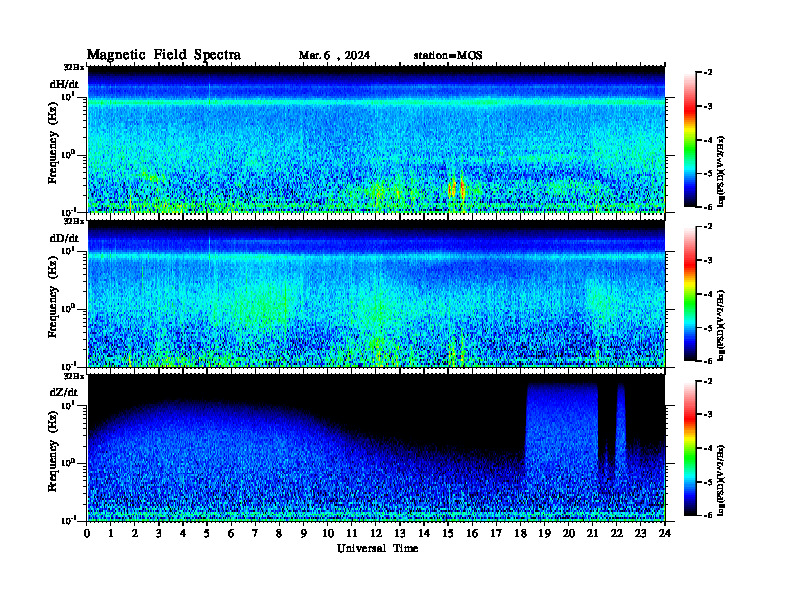Viewport: 792px width, 612px height.
Task: Click the 10^0 frequency tick of dH/dt panel
Action: [x=68, y=154]
